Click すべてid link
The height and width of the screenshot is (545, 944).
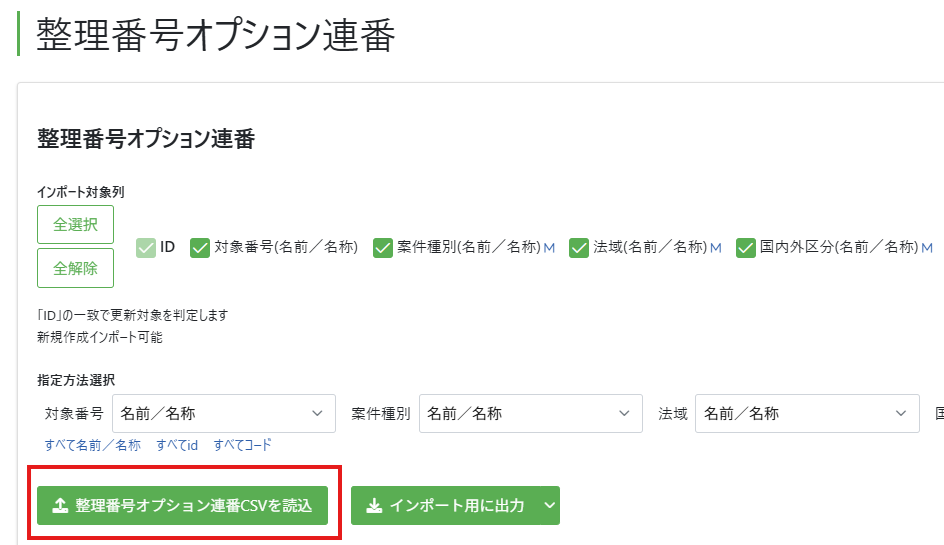click(177, 445)
